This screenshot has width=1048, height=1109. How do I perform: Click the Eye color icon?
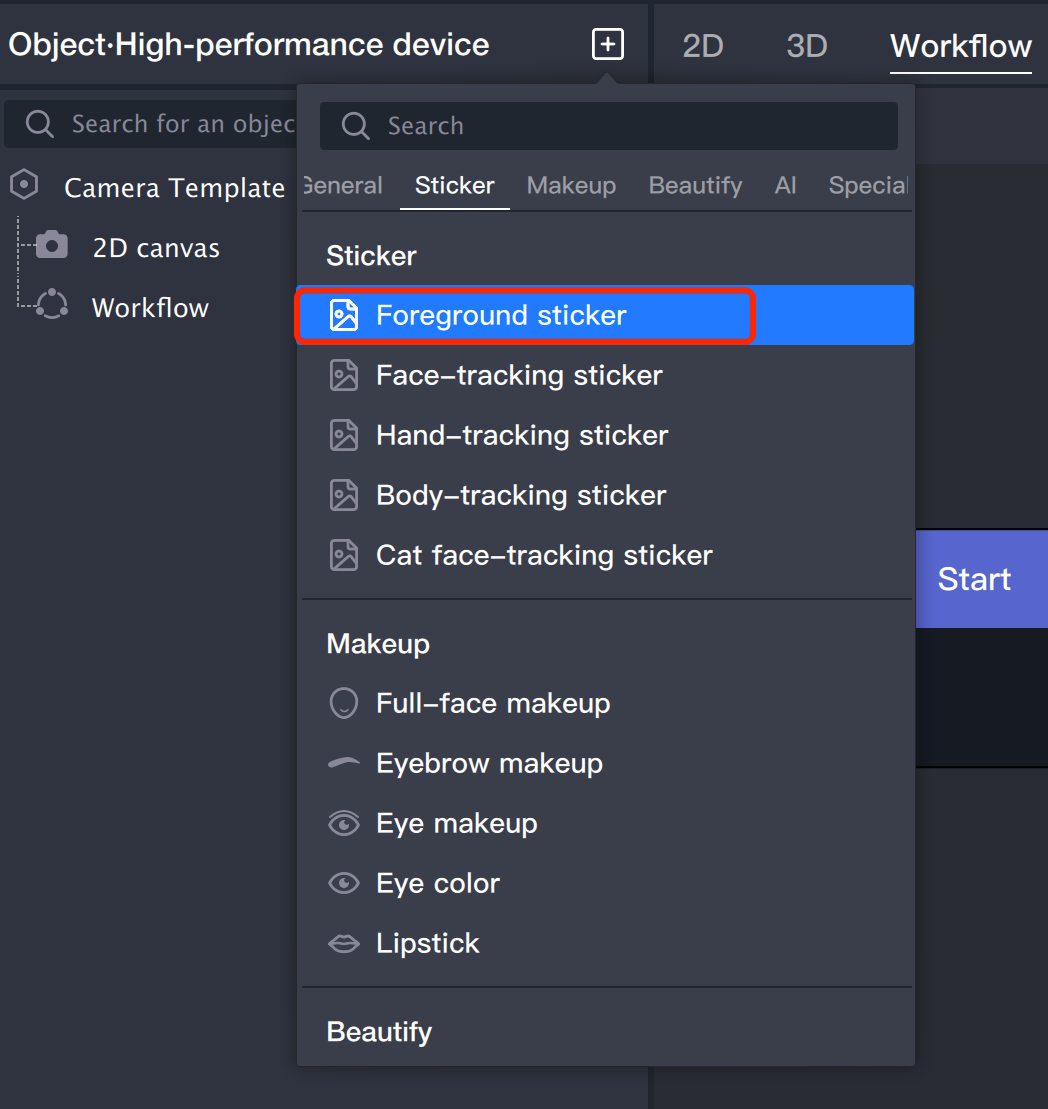344,883
